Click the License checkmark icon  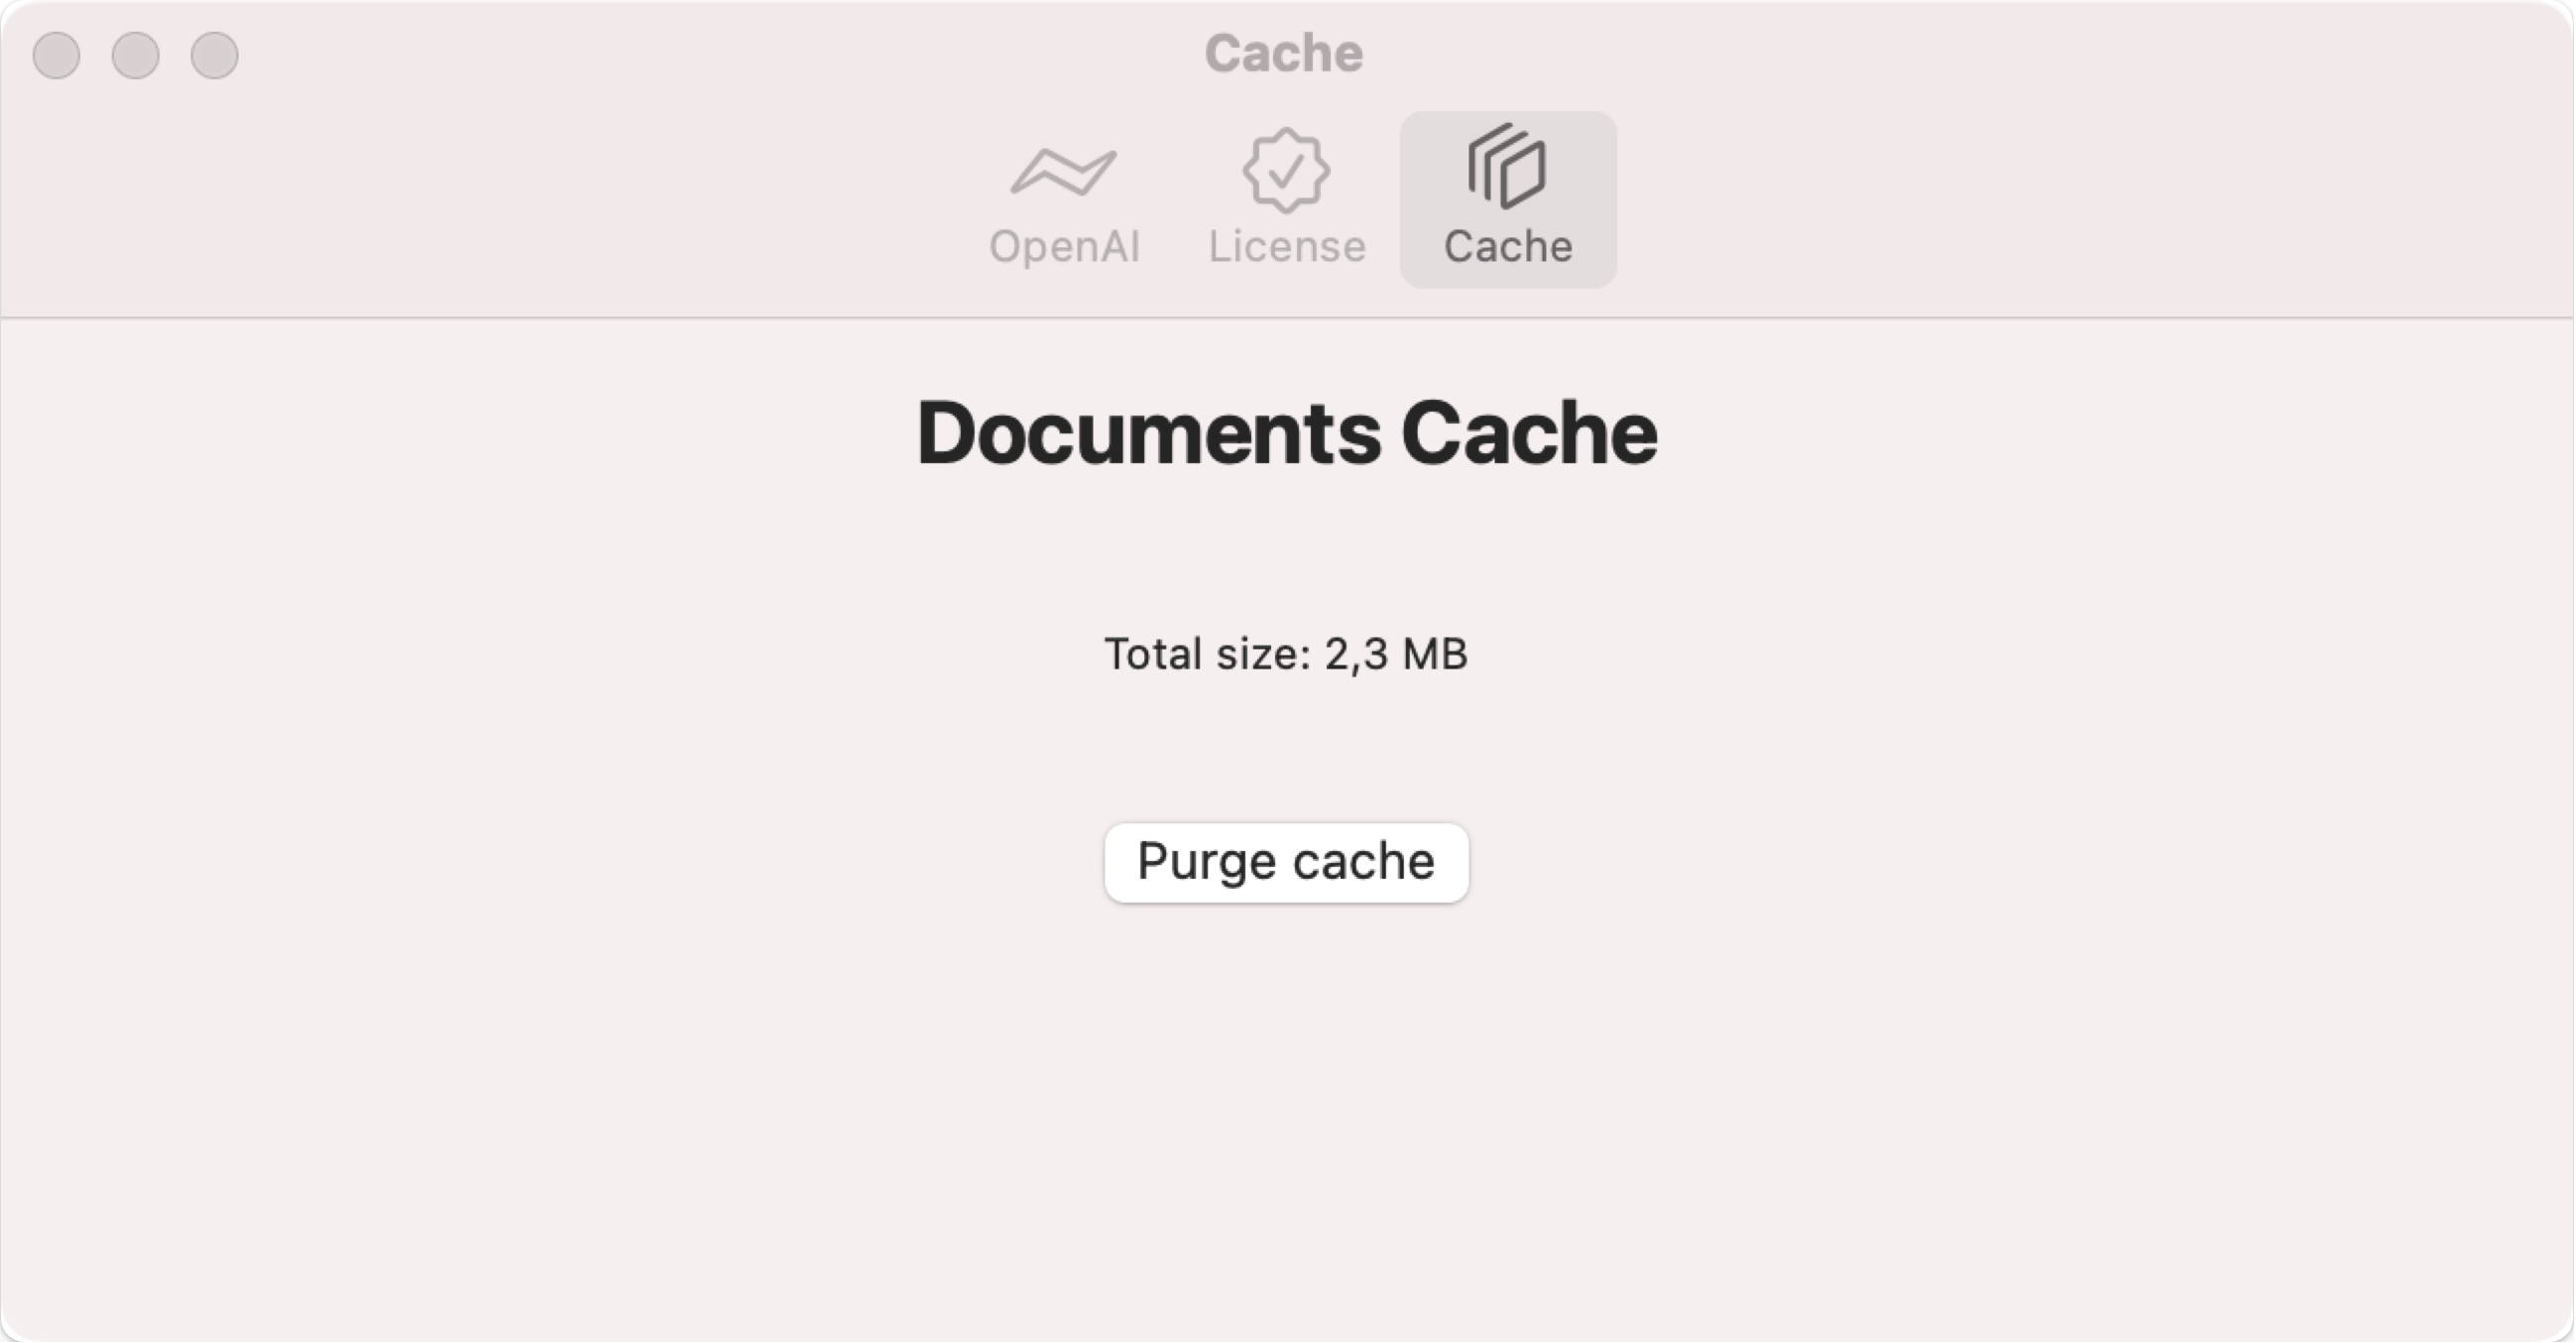click(x=1286, y=169)
